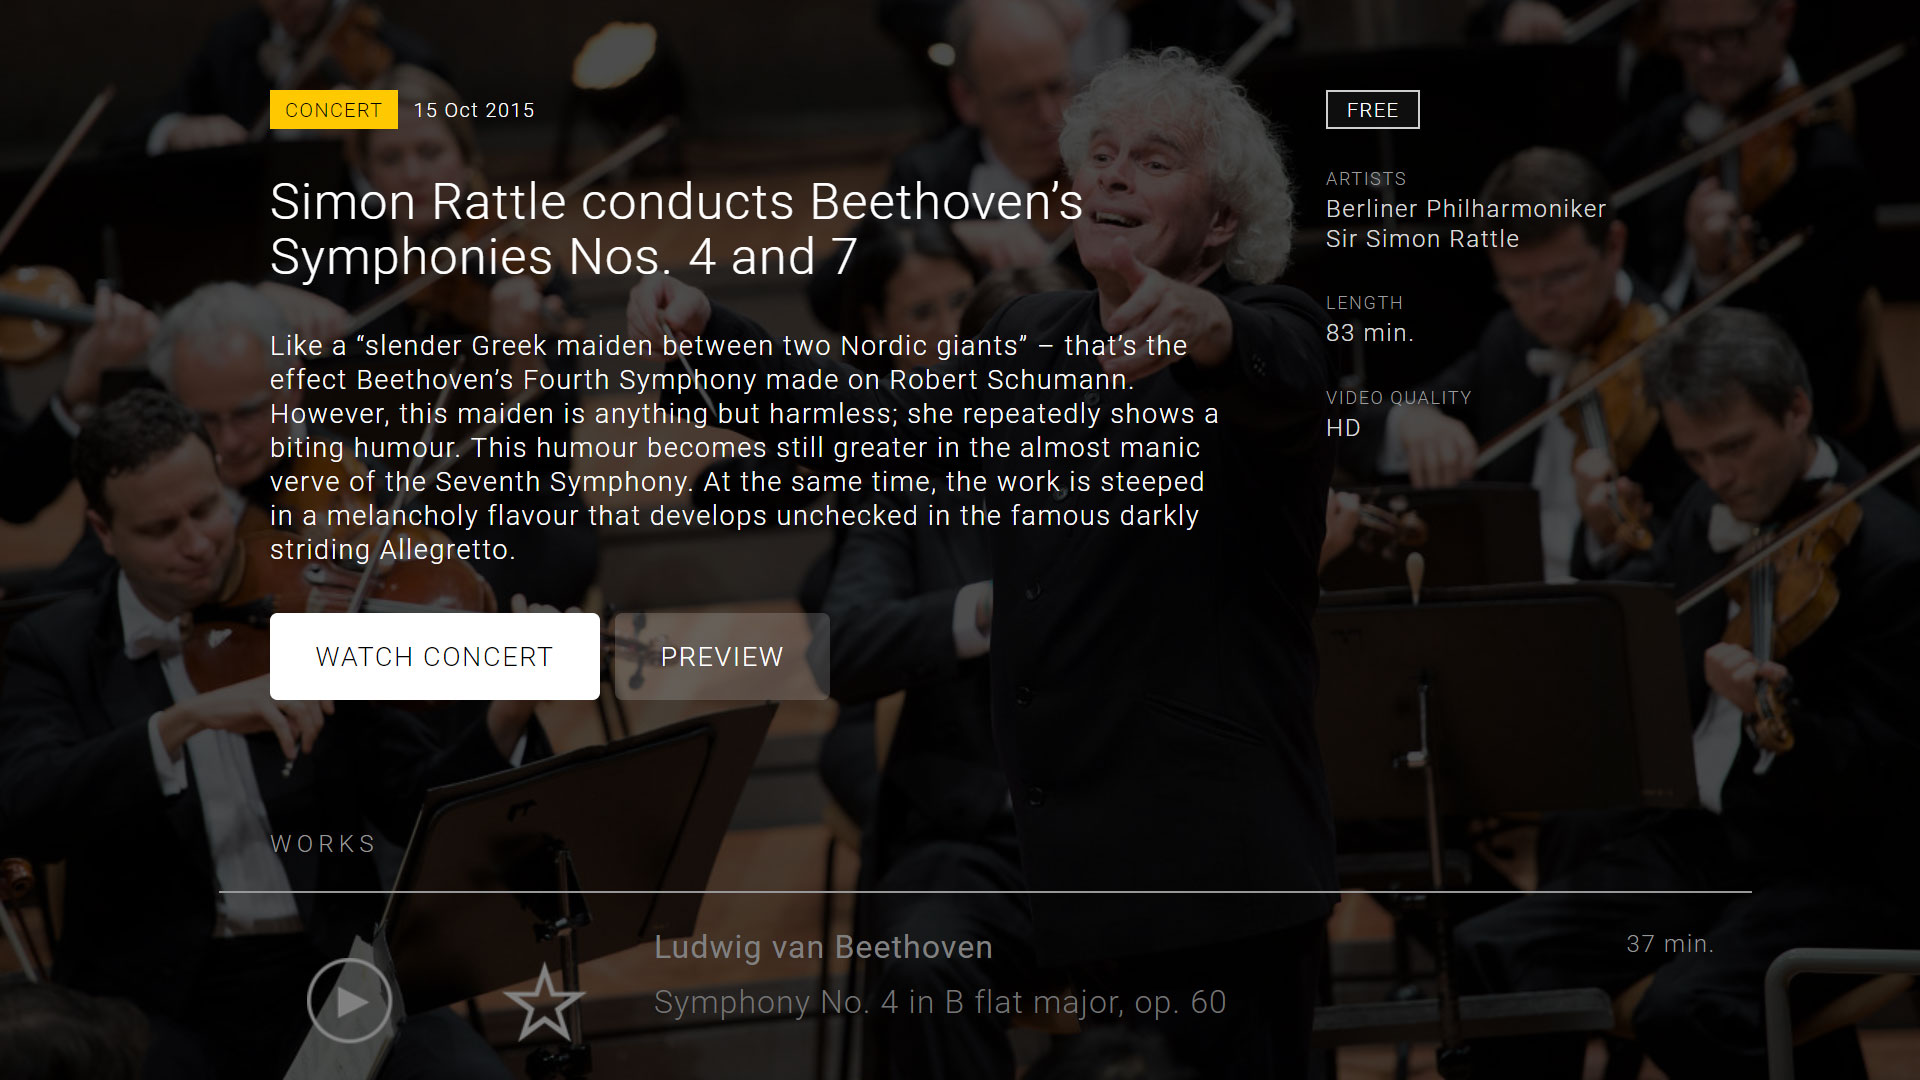
Task: Click WATCH CONCERT
Action: coord(434,656)
